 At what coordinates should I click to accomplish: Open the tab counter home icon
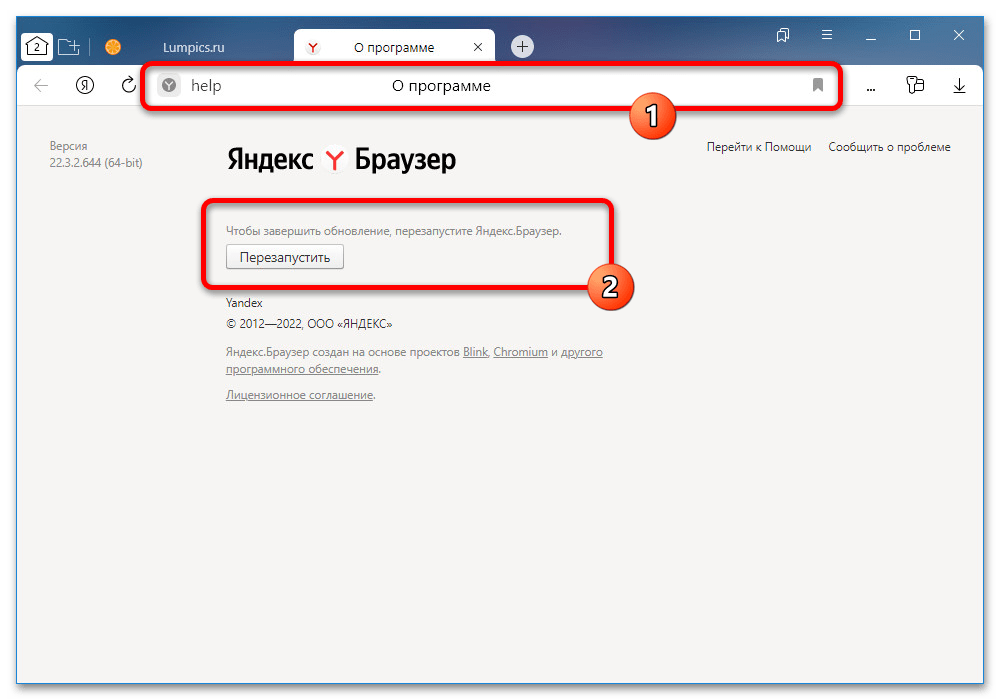(x=37, y=47)
